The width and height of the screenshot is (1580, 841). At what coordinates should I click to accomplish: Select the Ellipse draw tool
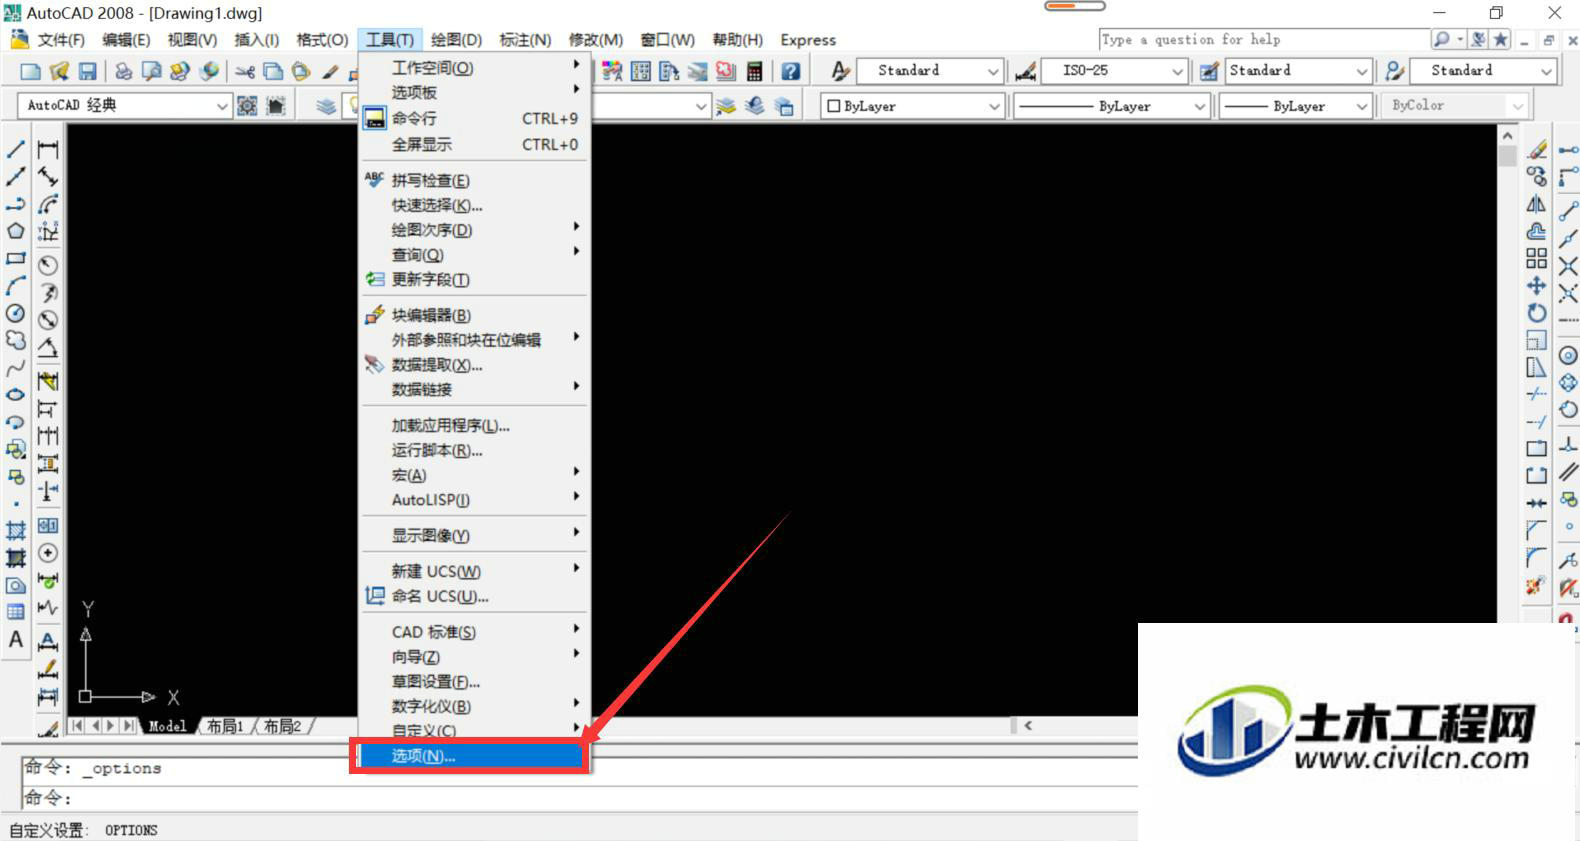point(16,394)
